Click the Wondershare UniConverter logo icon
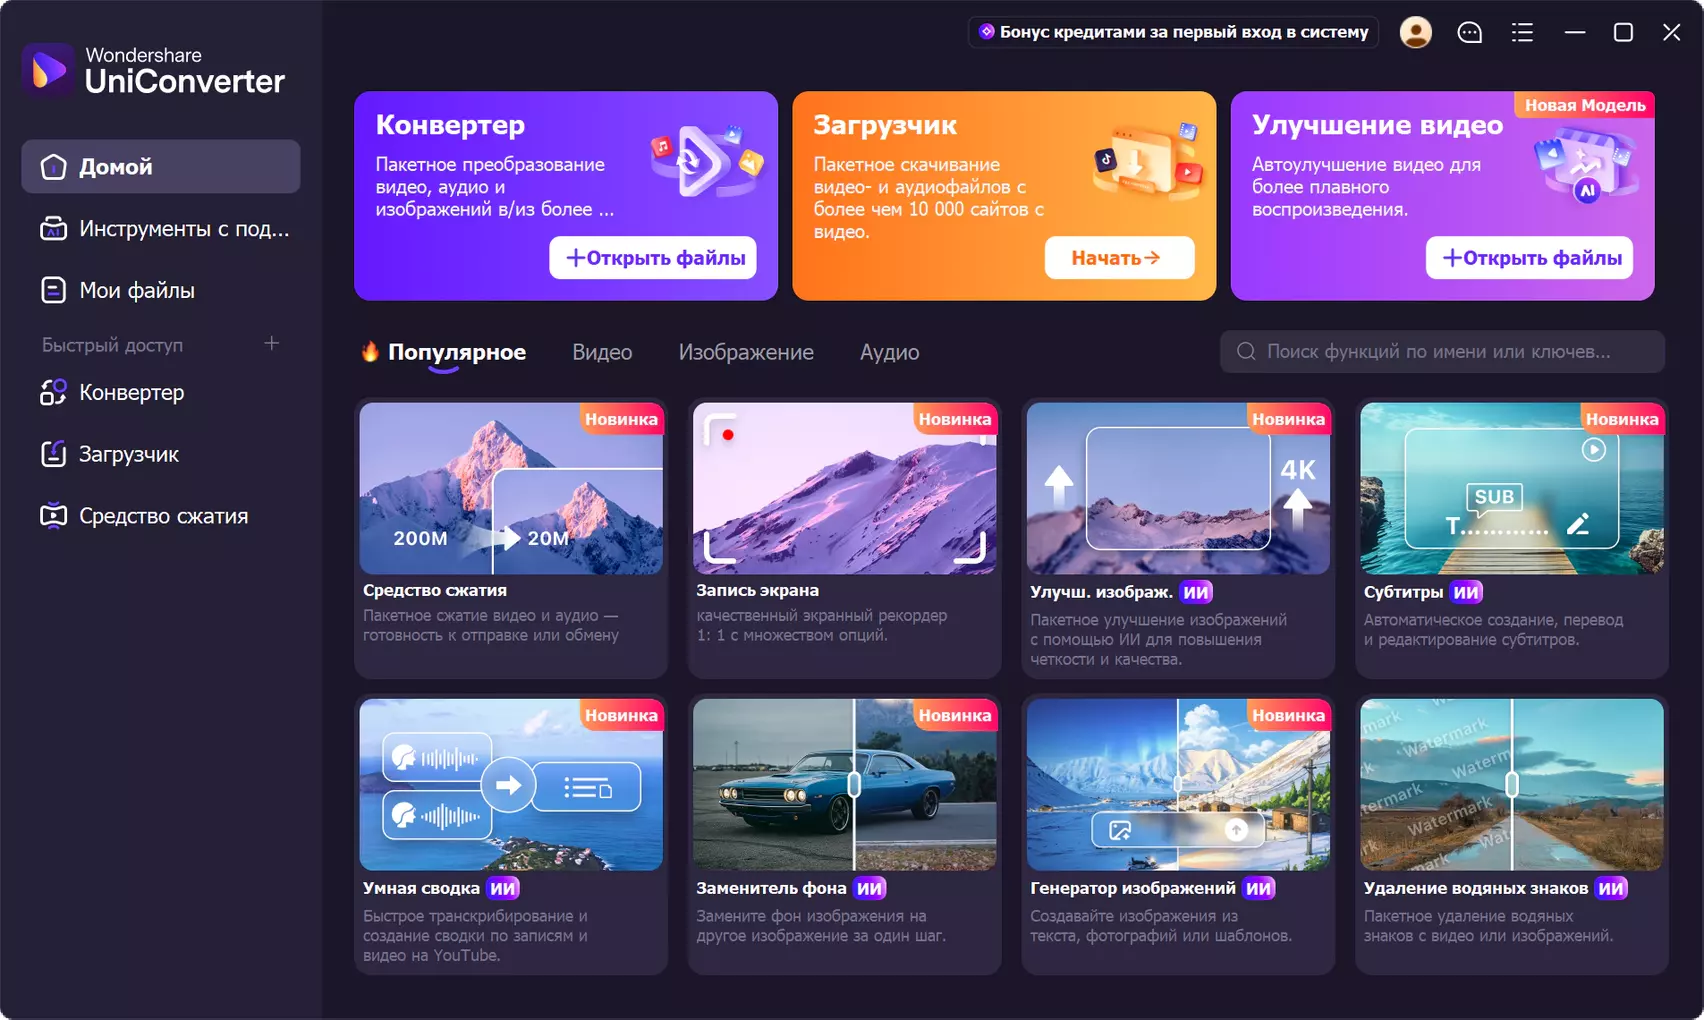 pos(48,70)
